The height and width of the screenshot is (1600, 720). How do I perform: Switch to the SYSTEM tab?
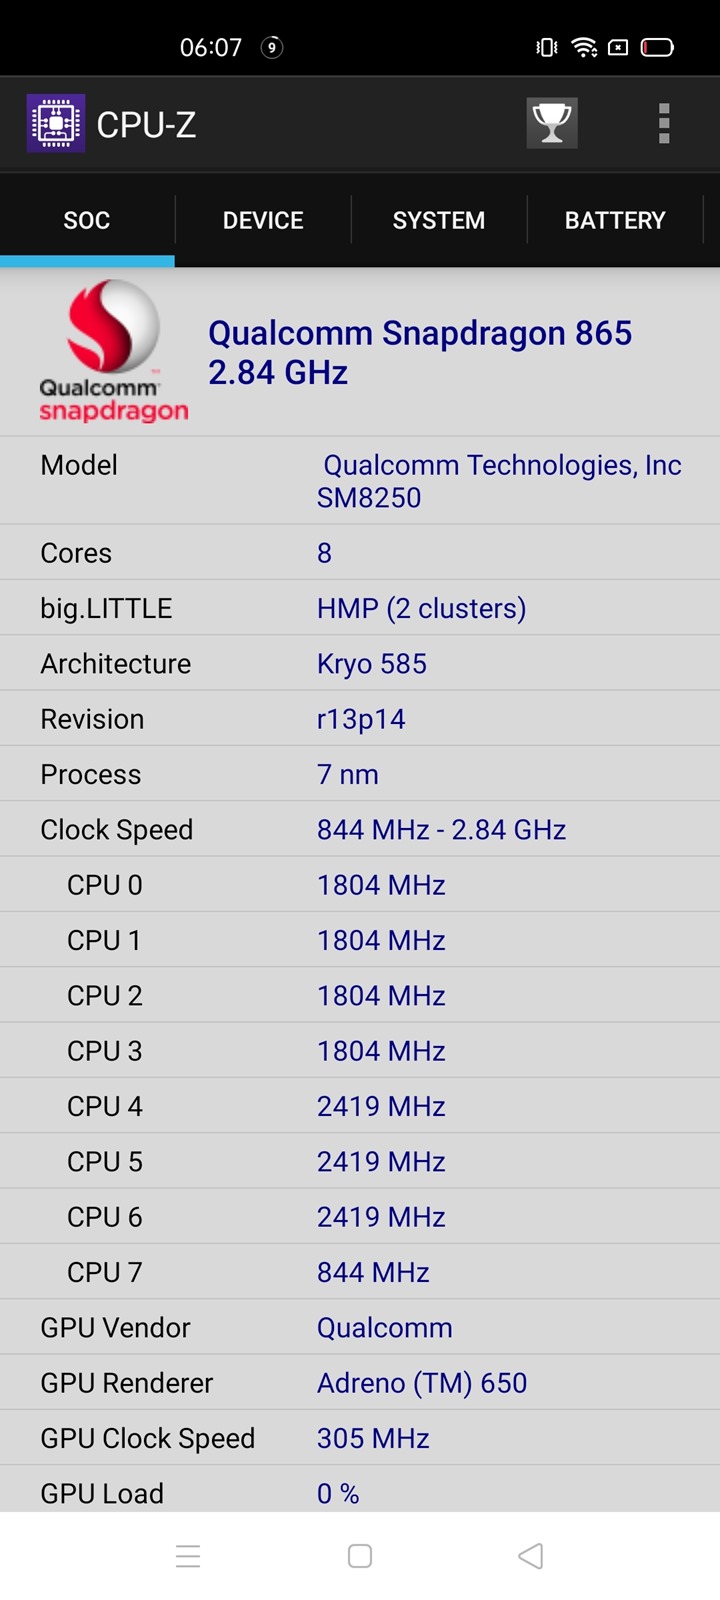(x=439, y=220)
